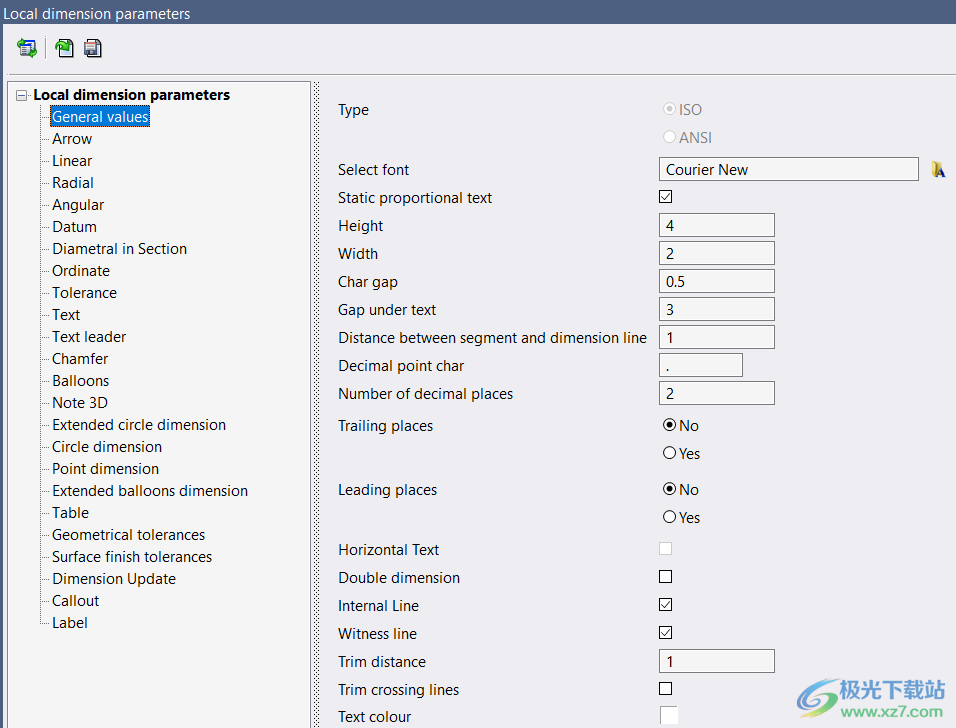The image size is (956, 728).
Task: Open the Text leader settings
Action: pyautogui.click(x=89, y=336)
